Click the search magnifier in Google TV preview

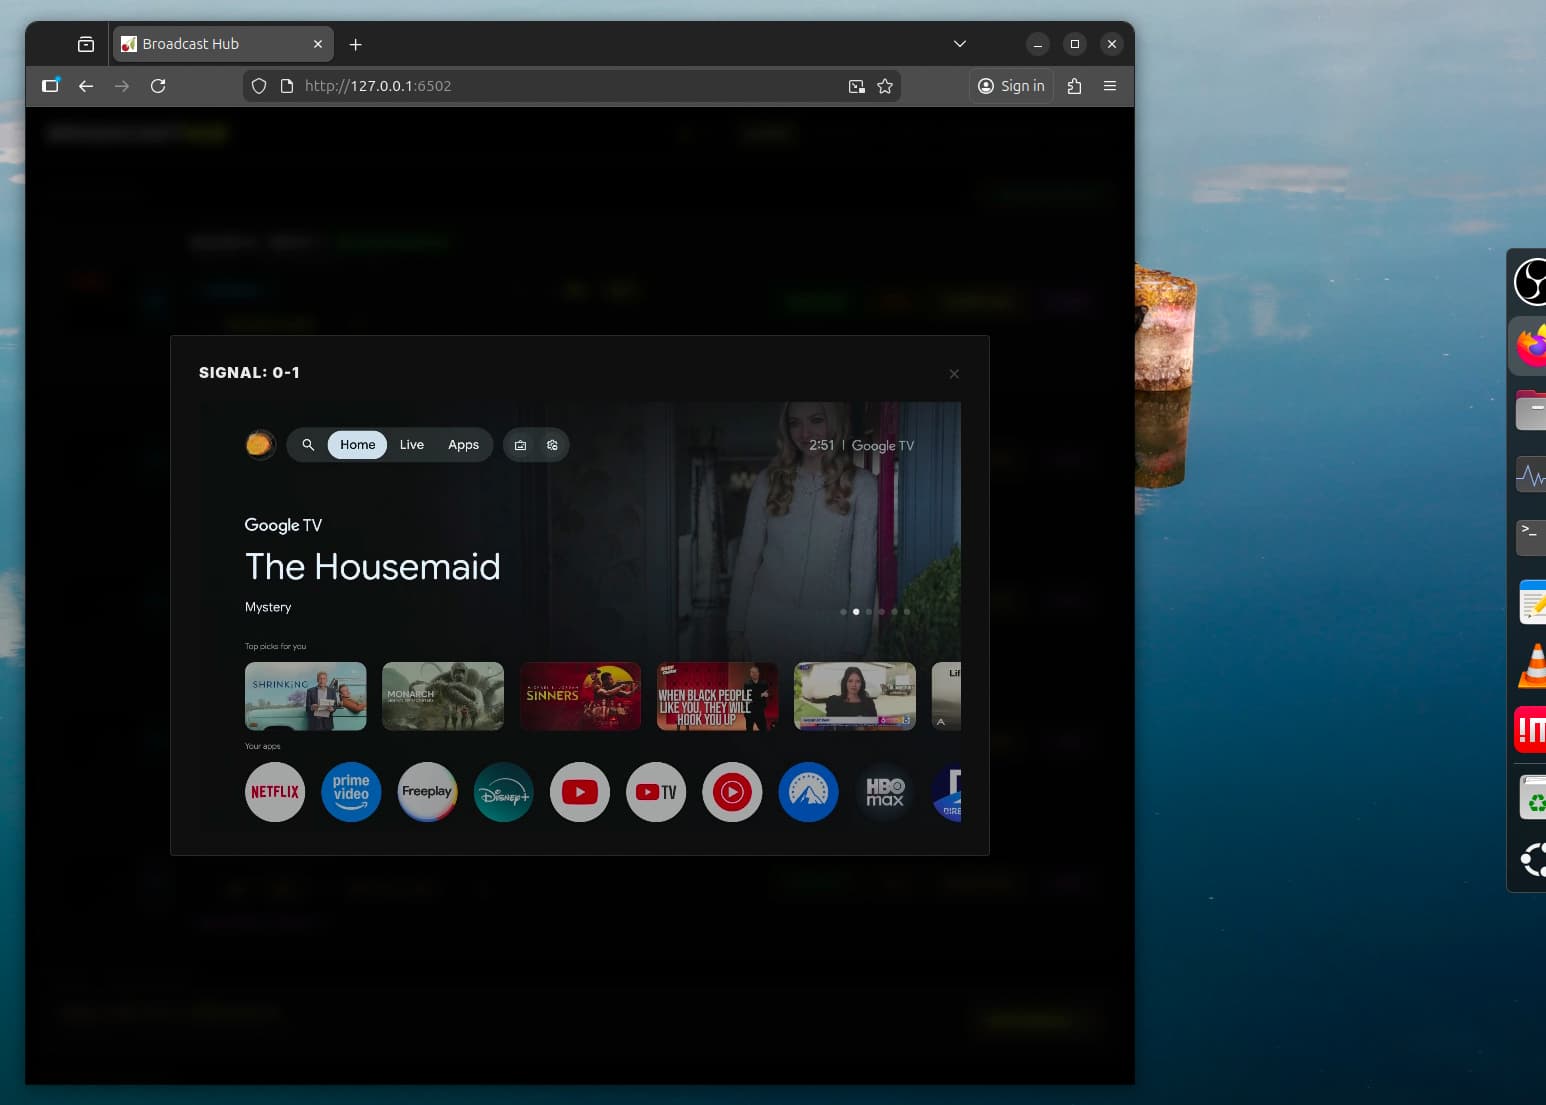point(308,445)
